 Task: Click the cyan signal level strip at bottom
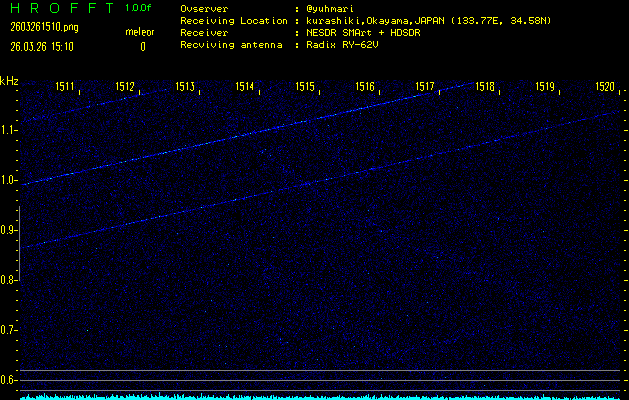pyautogui.click(x=320, y=396)
